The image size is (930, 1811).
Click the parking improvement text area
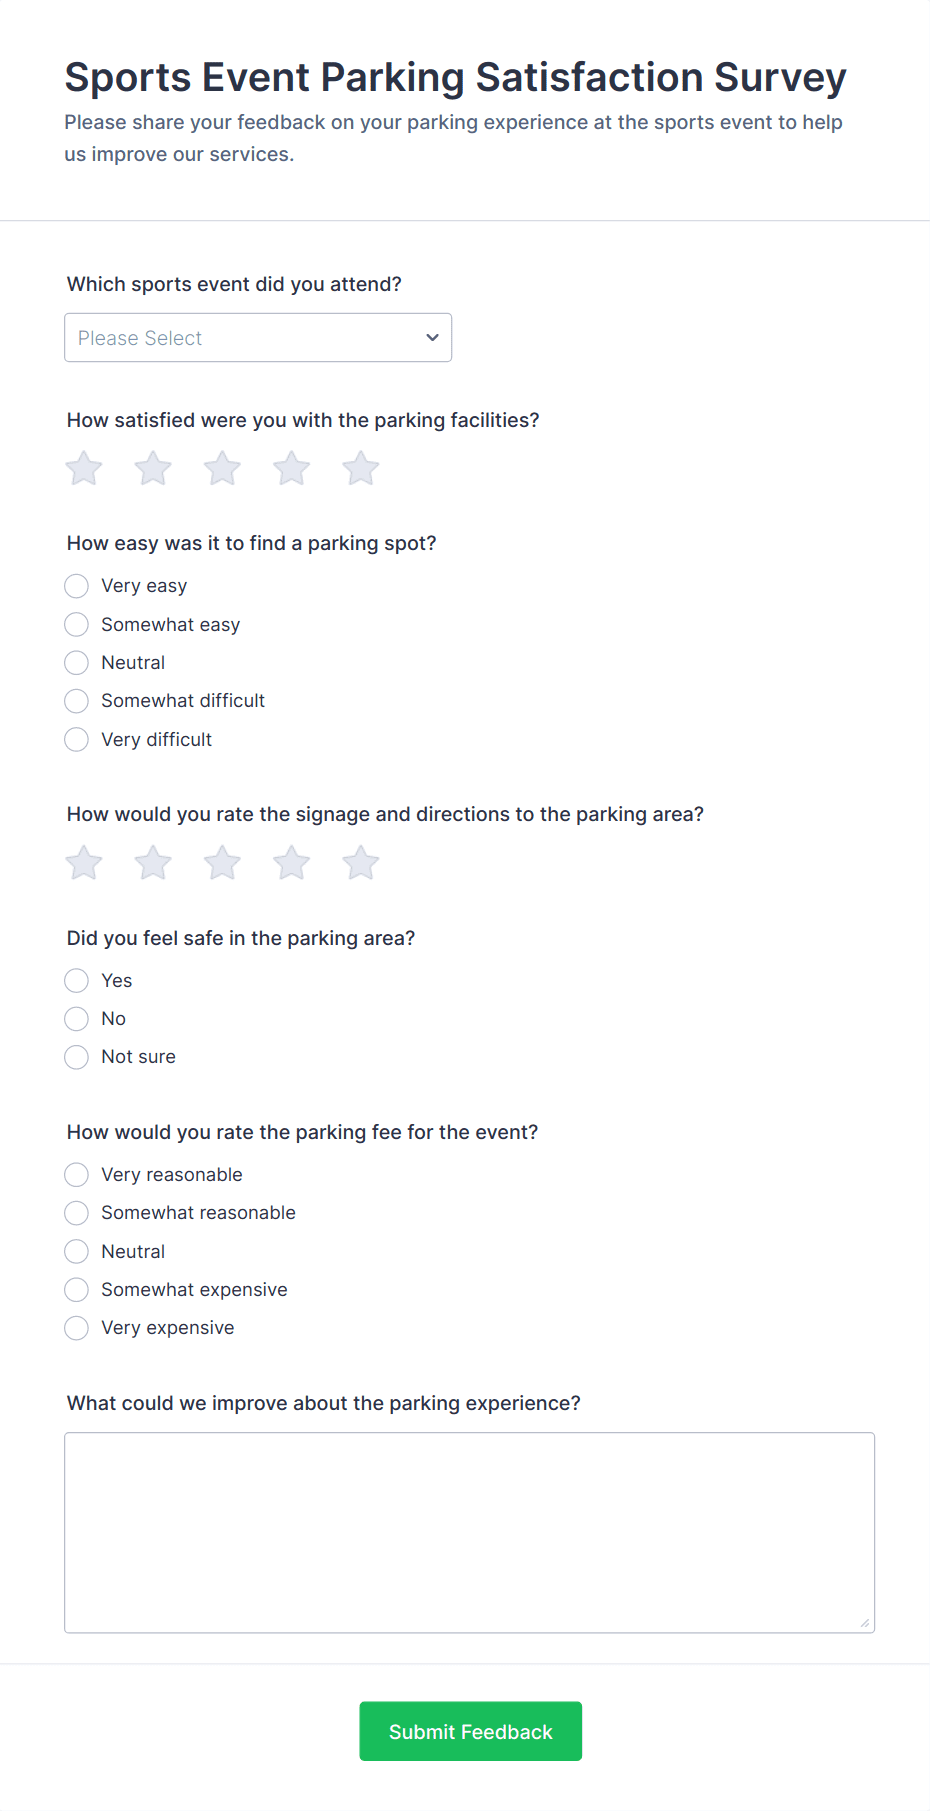tap(469, 1532)
